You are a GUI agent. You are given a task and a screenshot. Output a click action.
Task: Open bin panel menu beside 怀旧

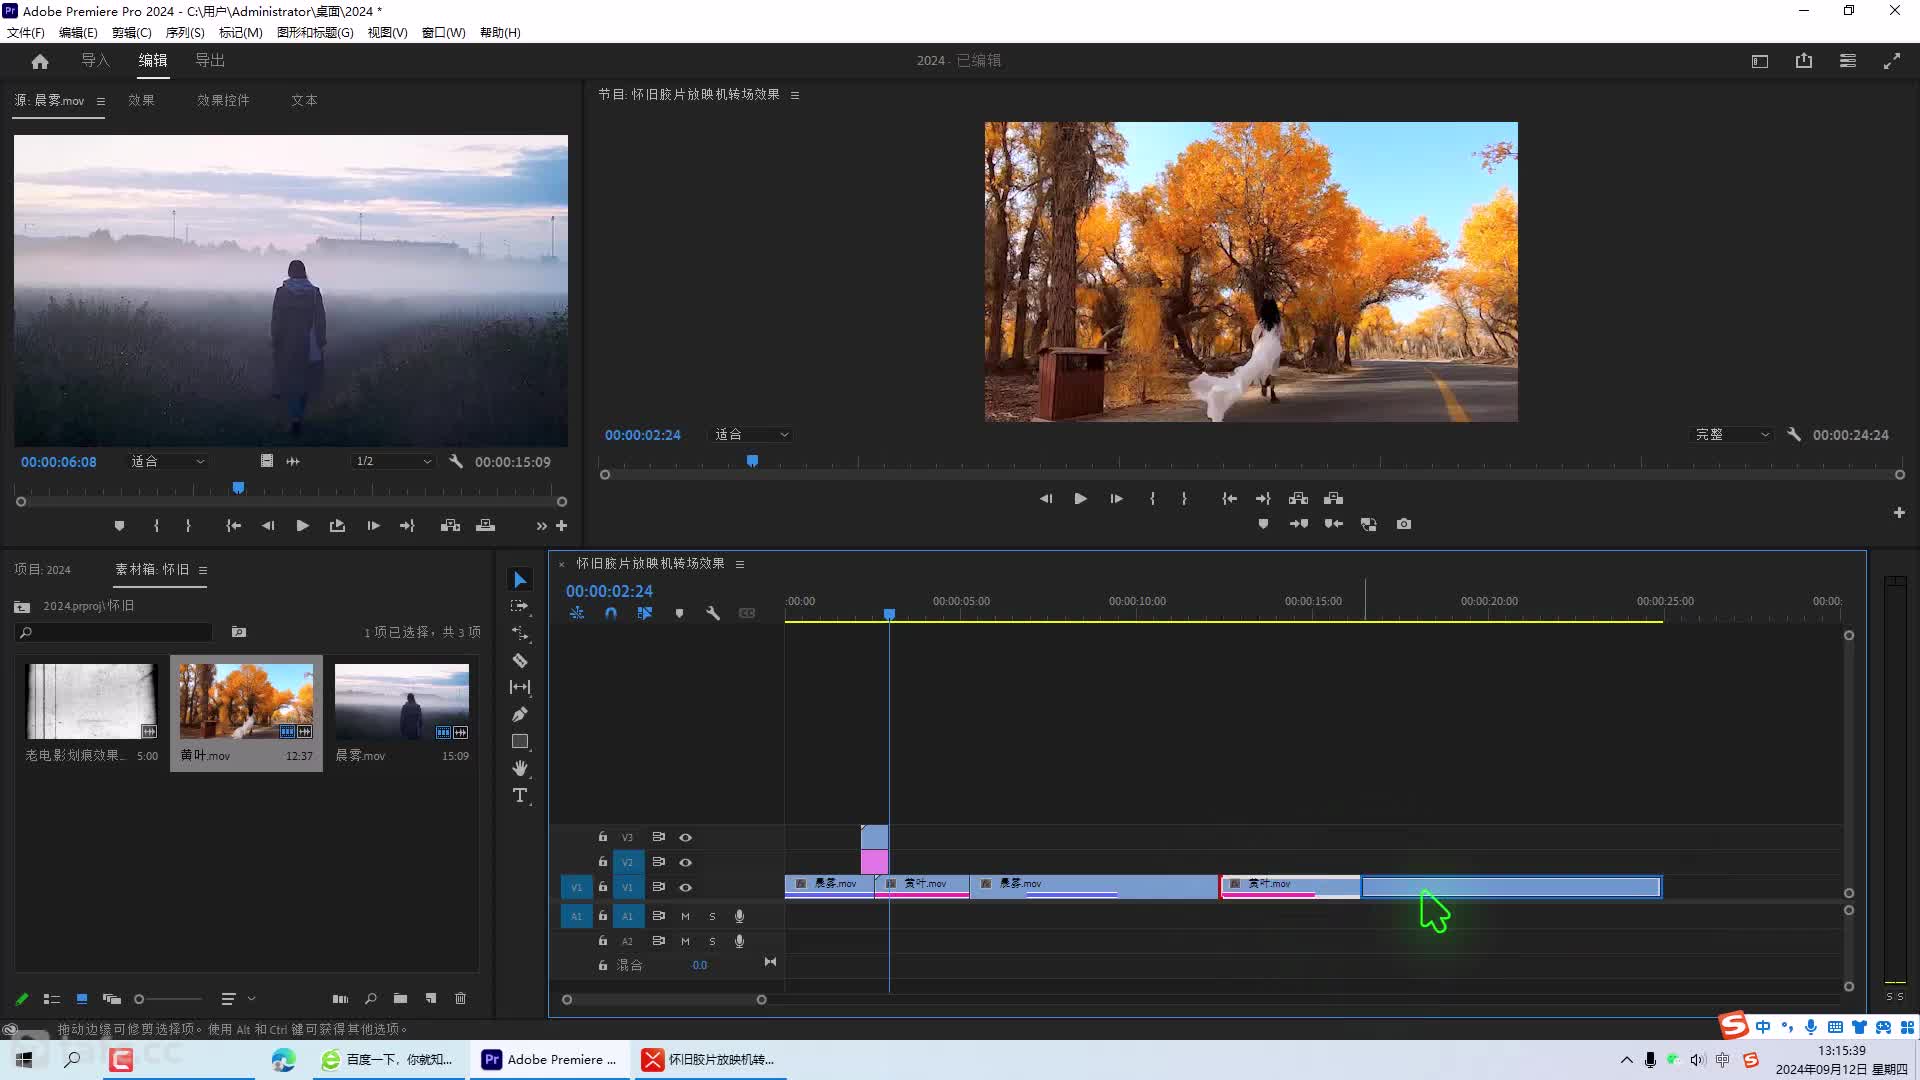click(203, 570)
